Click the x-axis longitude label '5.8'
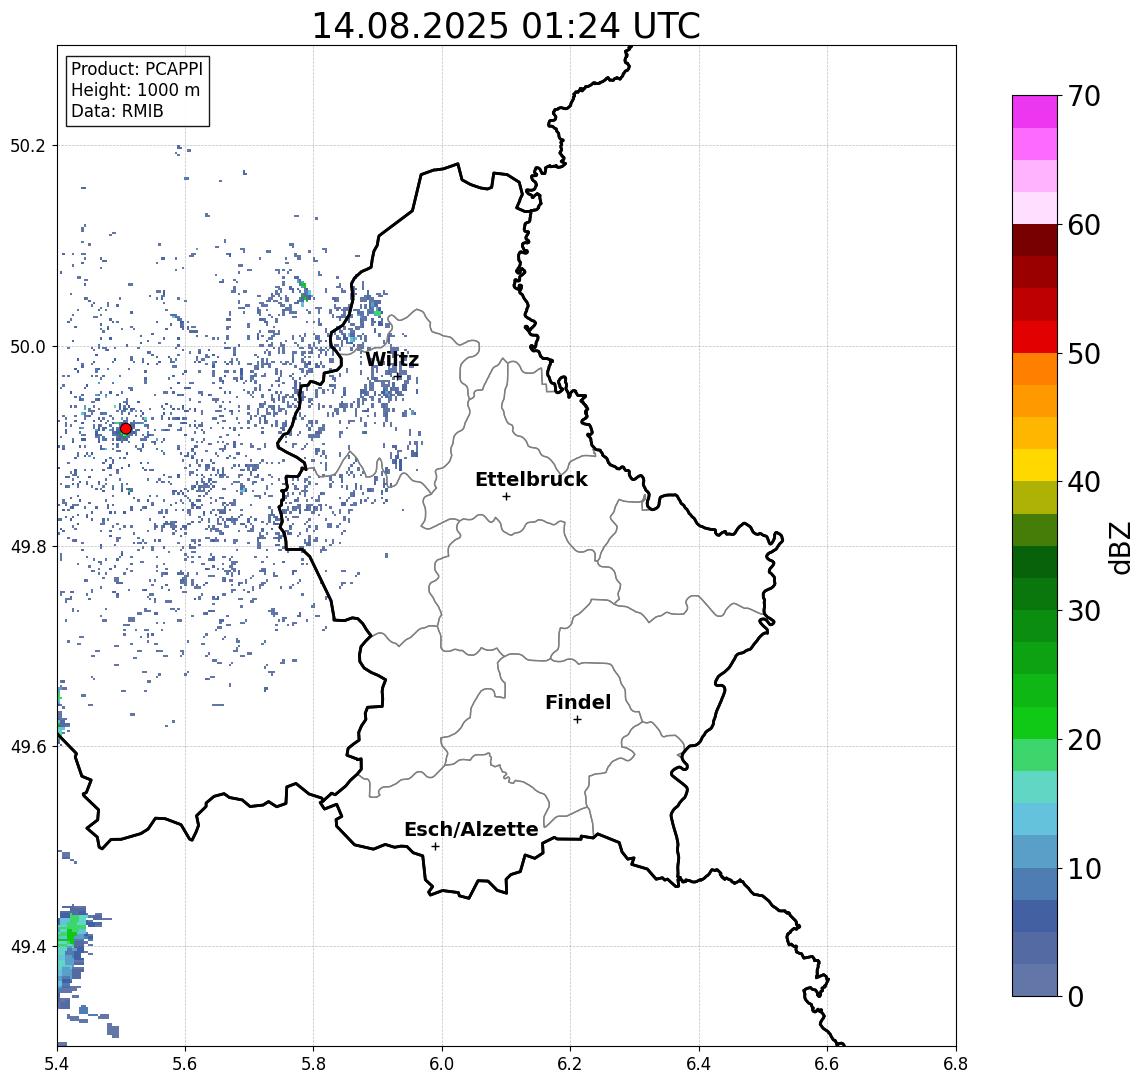 (314, 1064)
